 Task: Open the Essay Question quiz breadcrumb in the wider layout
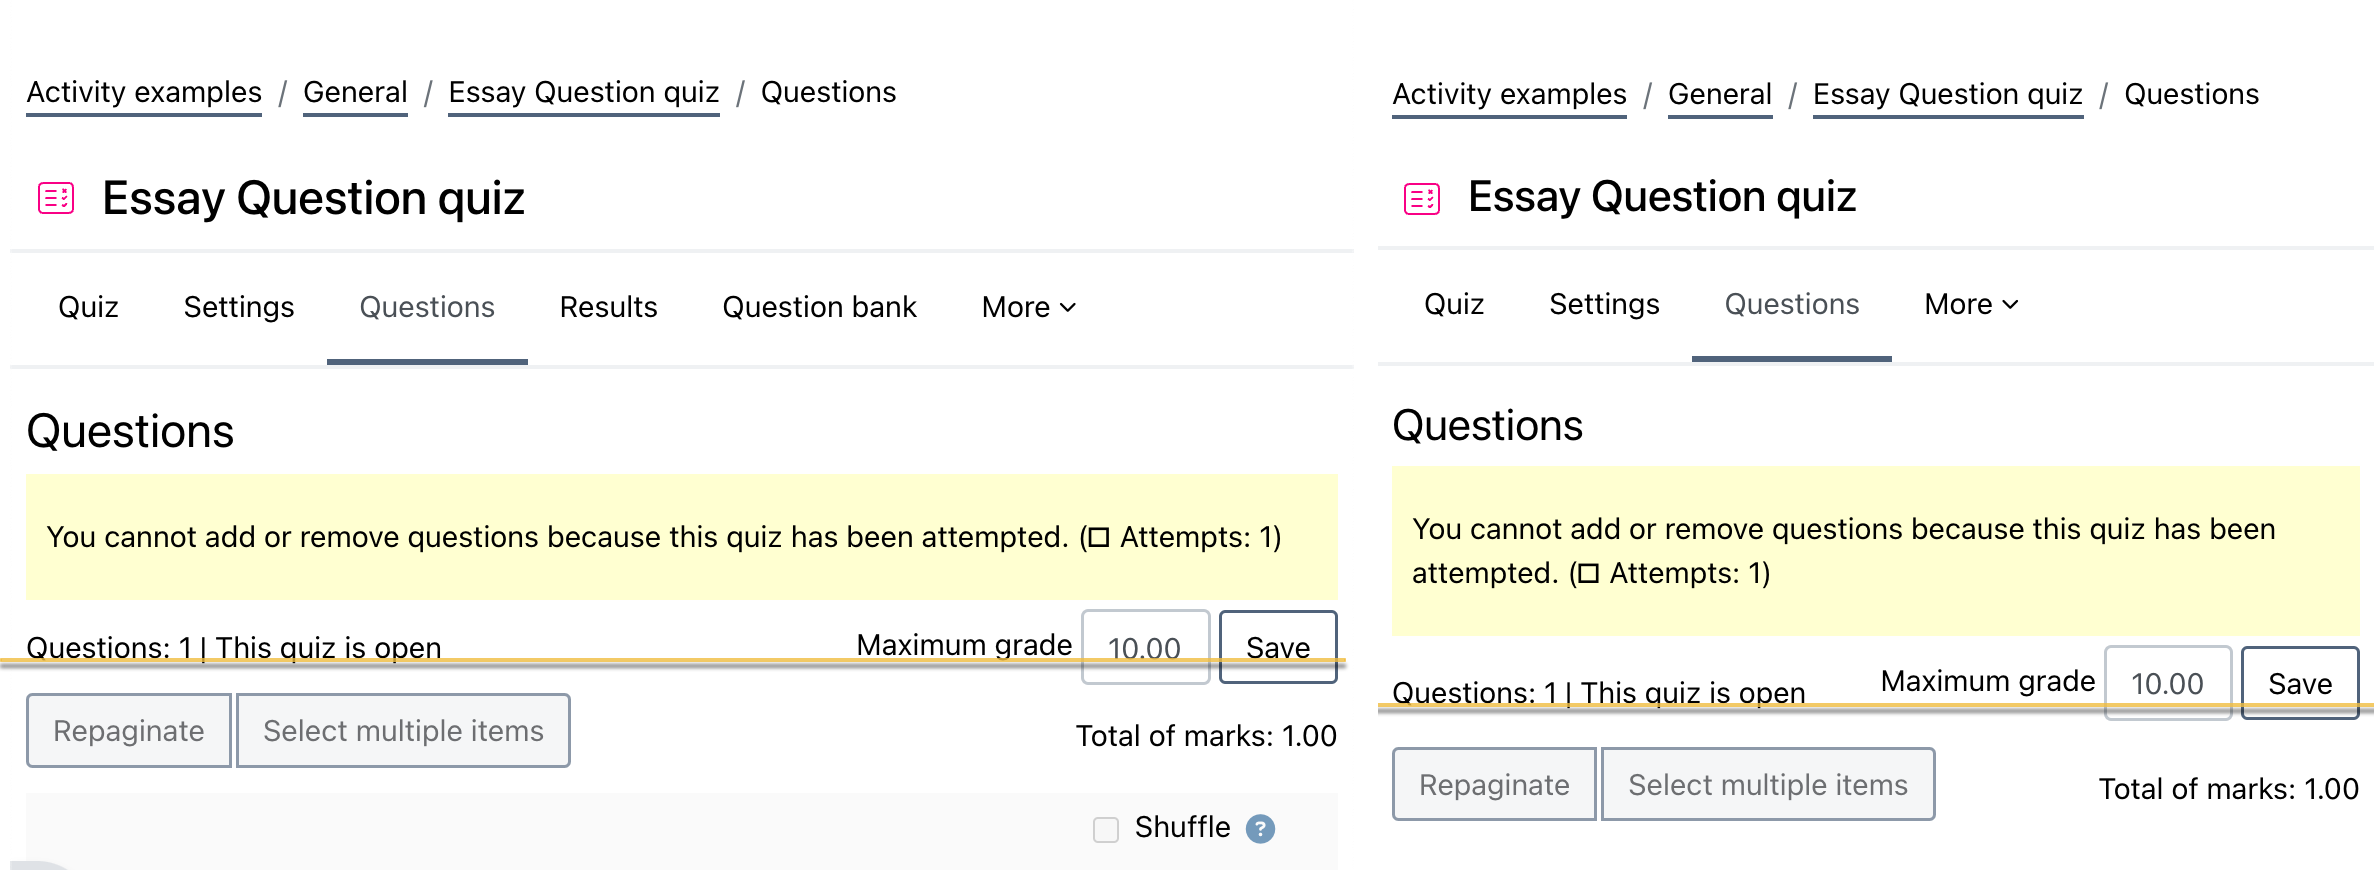tap(584, 93)
